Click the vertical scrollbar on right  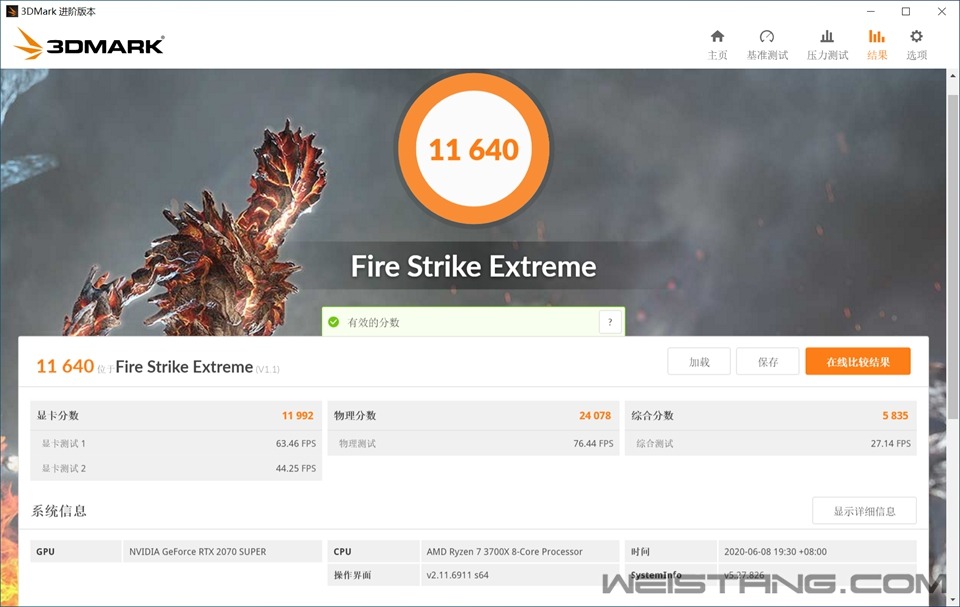click(x=952, y=300)
